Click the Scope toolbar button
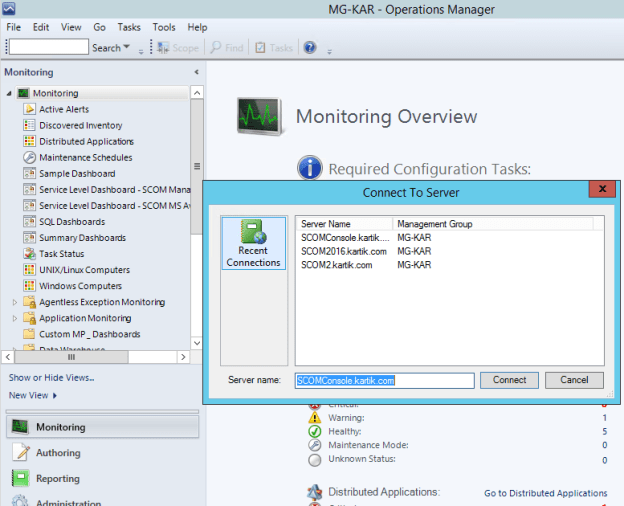The width and height of the screenshot is (624, 506). 178,48
